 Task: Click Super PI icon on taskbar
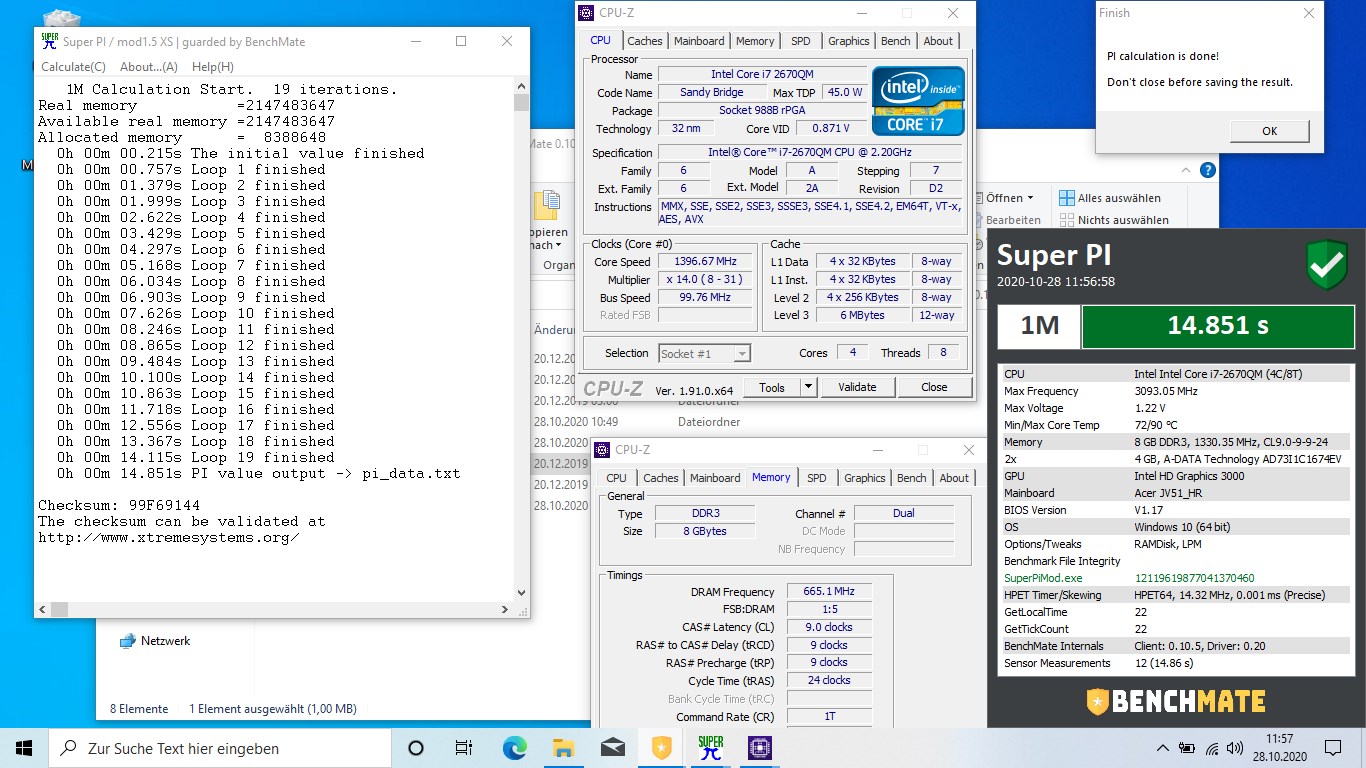(x=711, y=747)
